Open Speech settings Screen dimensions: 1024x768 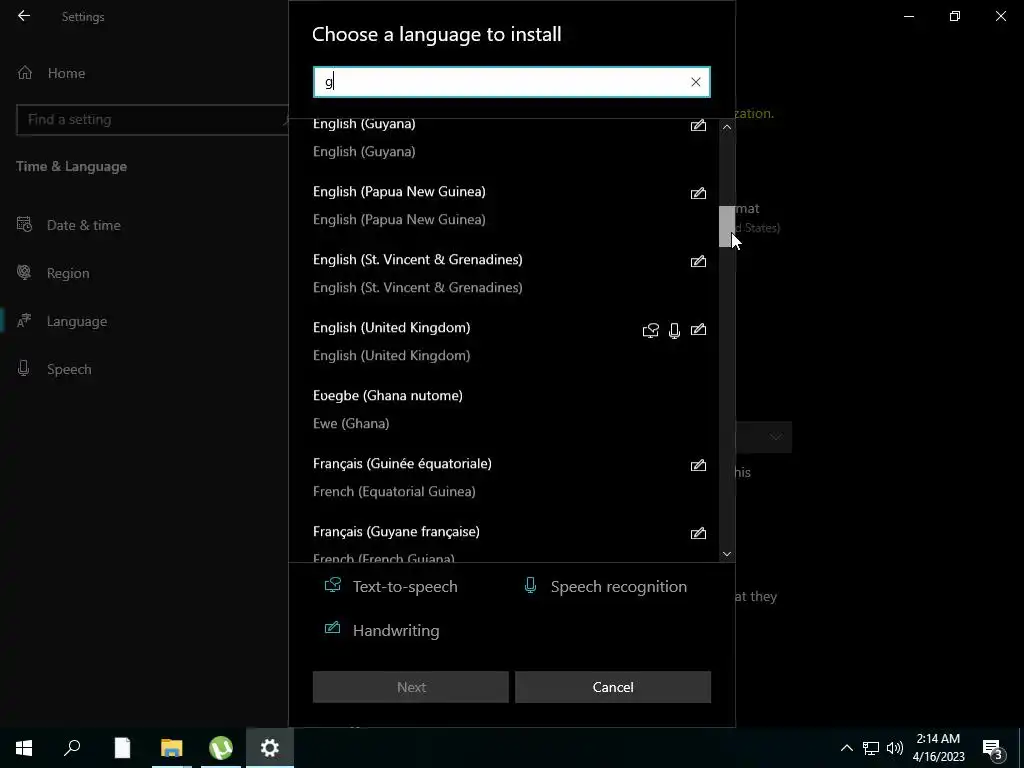pyautogui.click(x=69, y=370)
